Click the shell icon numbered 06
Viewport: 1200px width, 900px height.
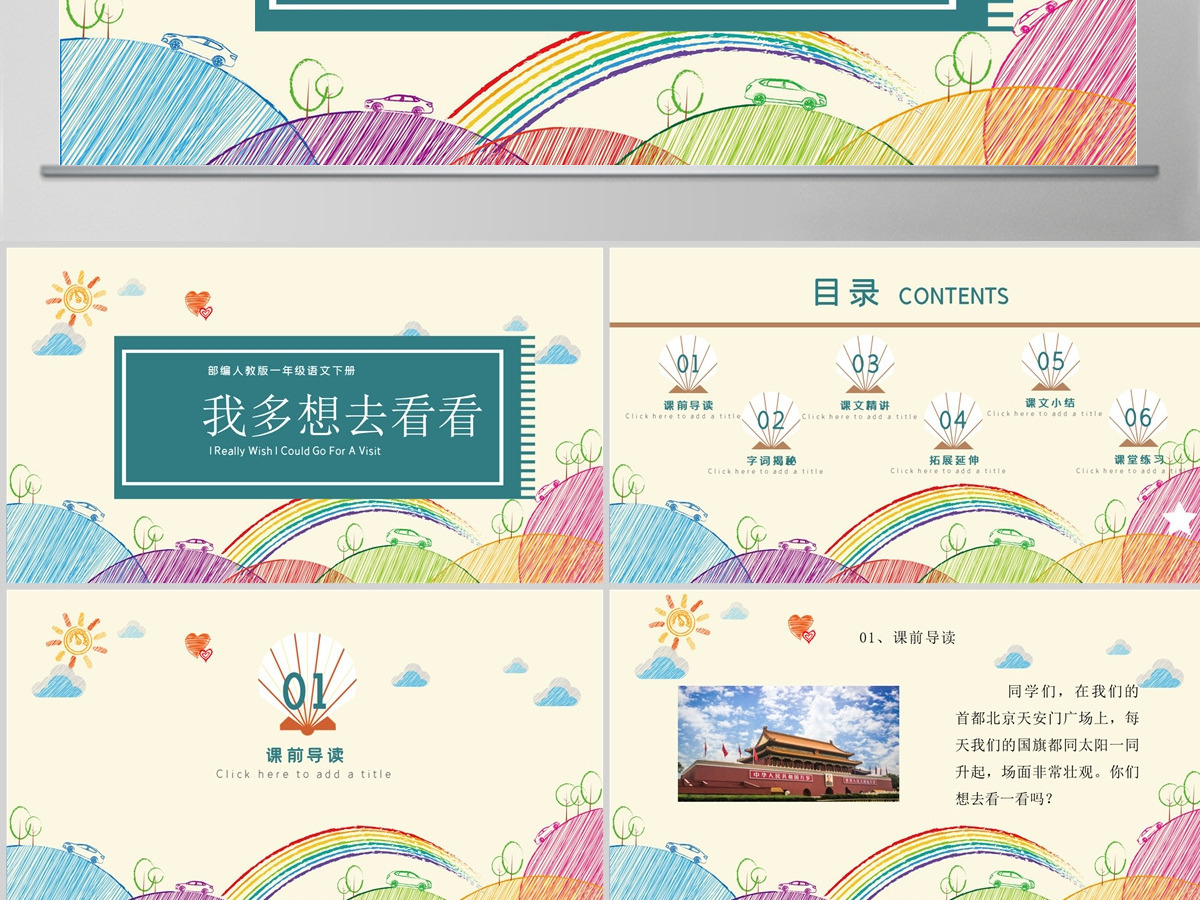tap(1138, 417)
